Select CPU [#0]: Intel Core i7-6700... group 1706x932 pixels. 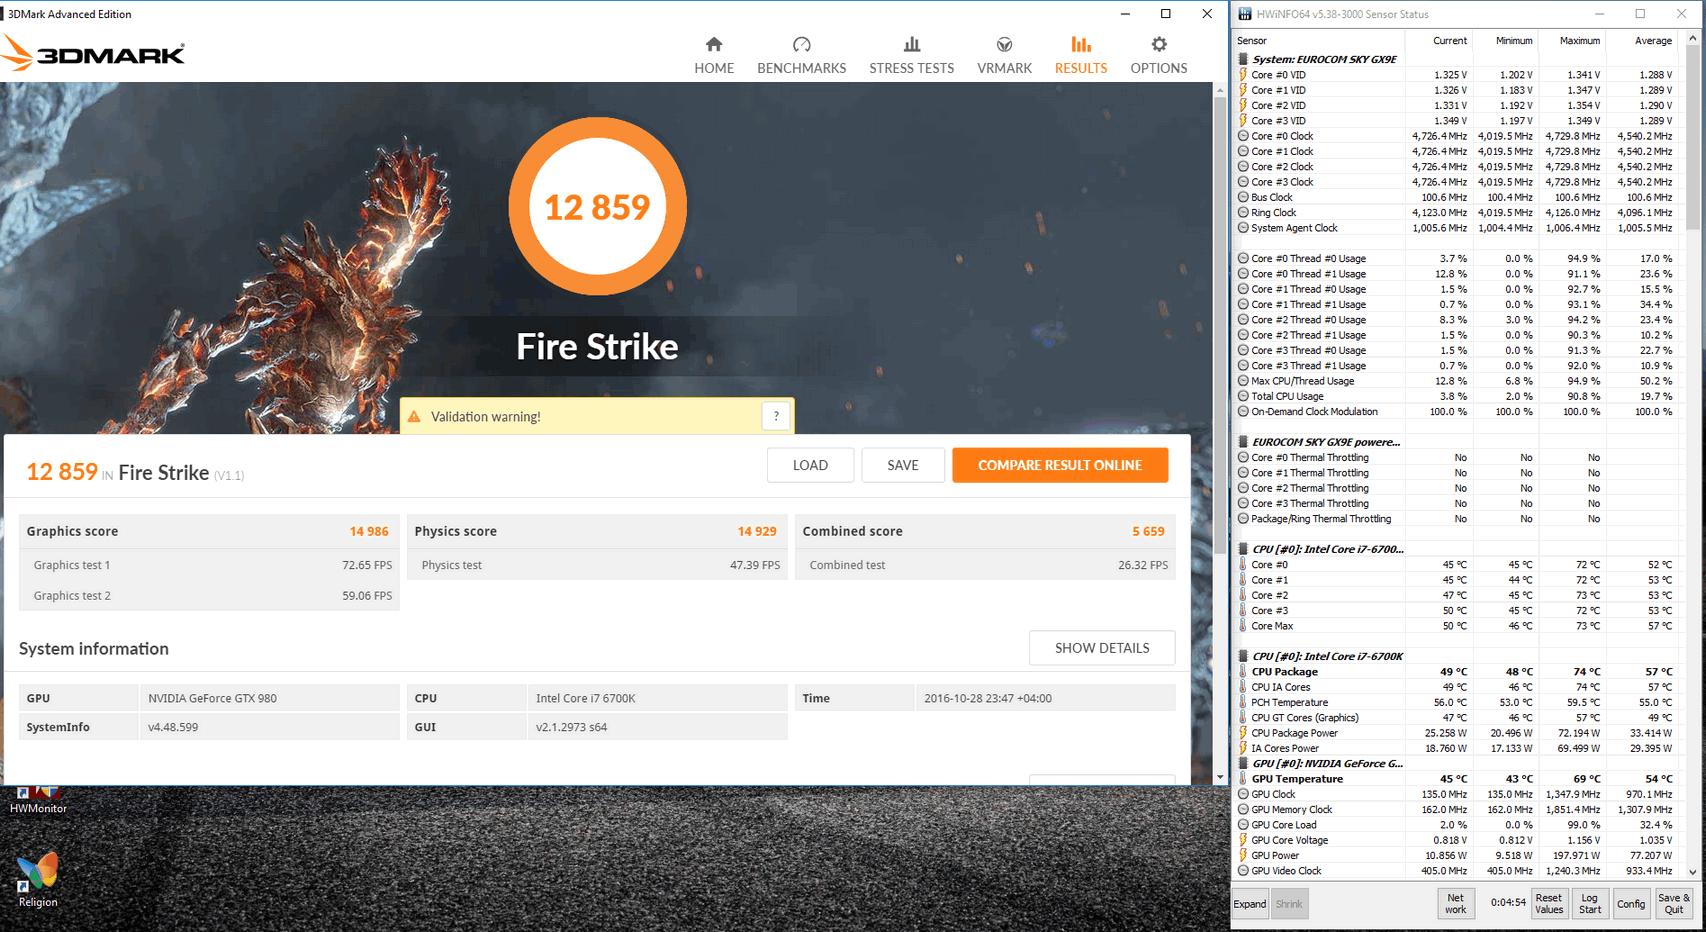(x=1458, y=549)
